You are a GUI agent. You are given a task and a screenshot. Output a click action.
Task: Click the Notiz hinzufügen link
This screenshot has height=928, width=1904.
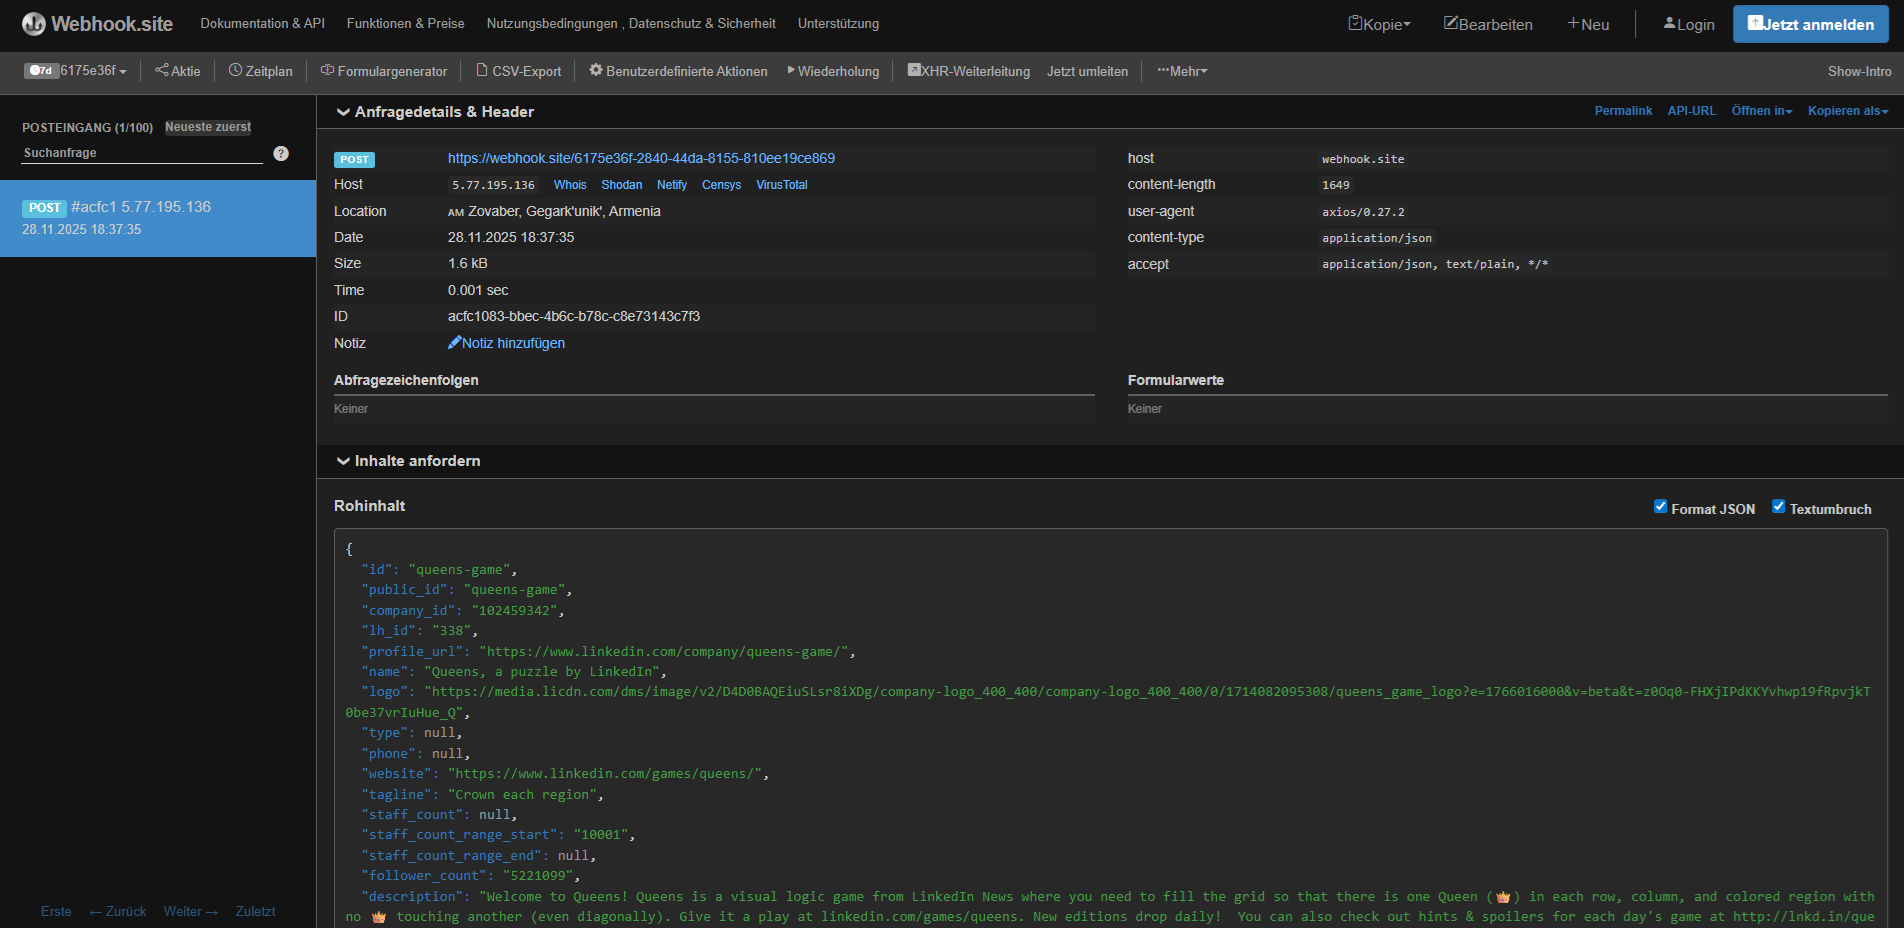tap(507, 343)
